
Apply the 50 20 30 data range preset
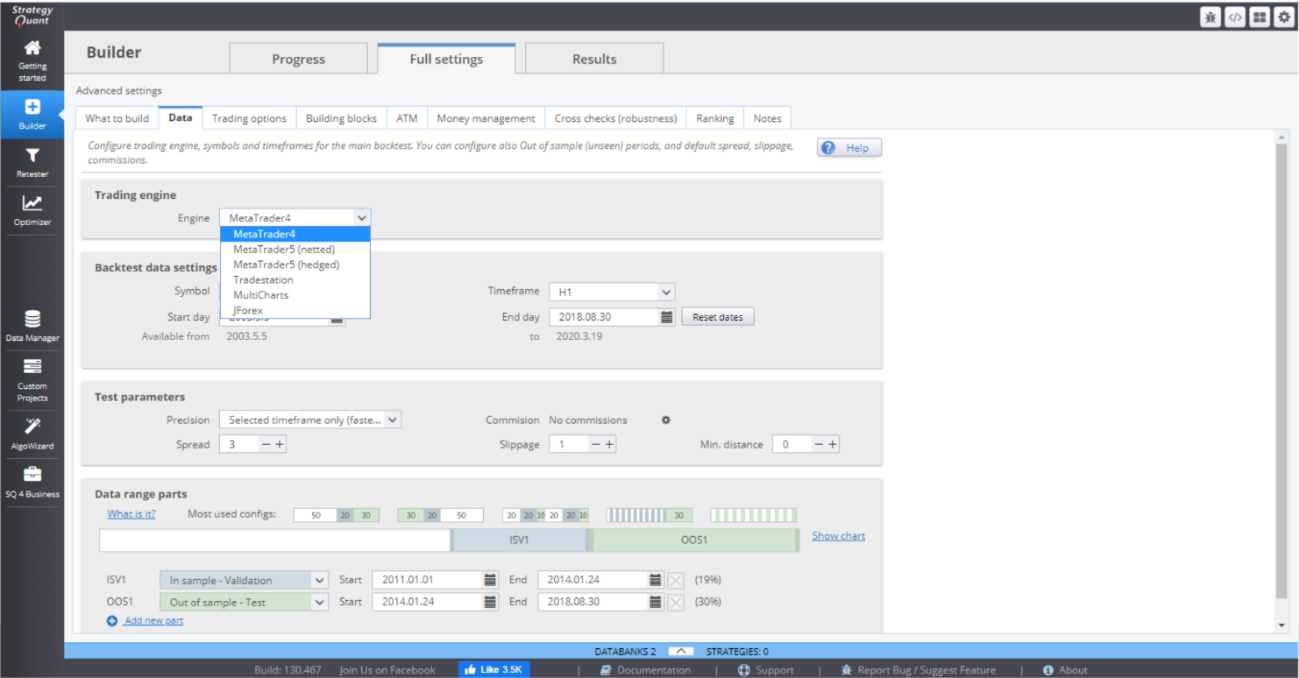[337, 515]
